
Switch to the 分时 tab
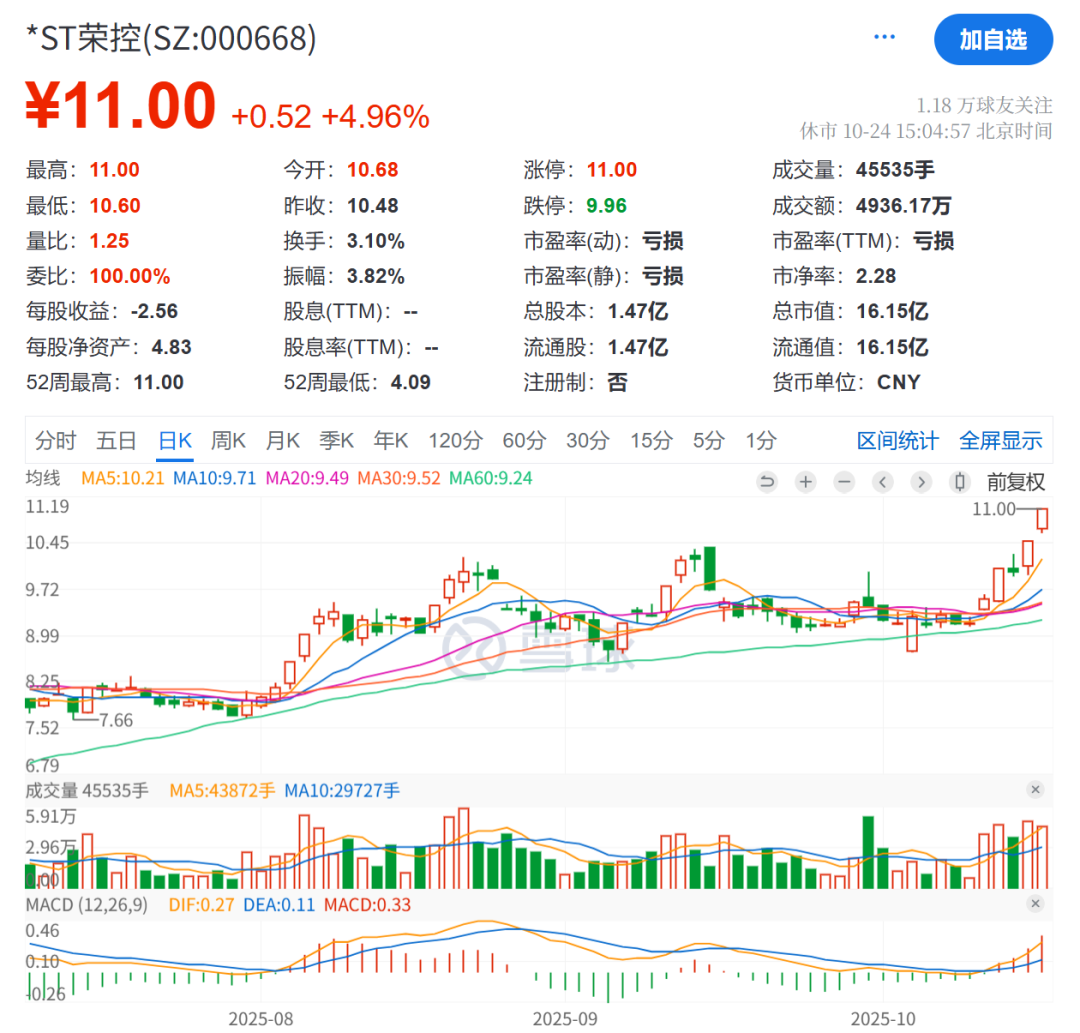pyautogui.click(x=55, y=440)
